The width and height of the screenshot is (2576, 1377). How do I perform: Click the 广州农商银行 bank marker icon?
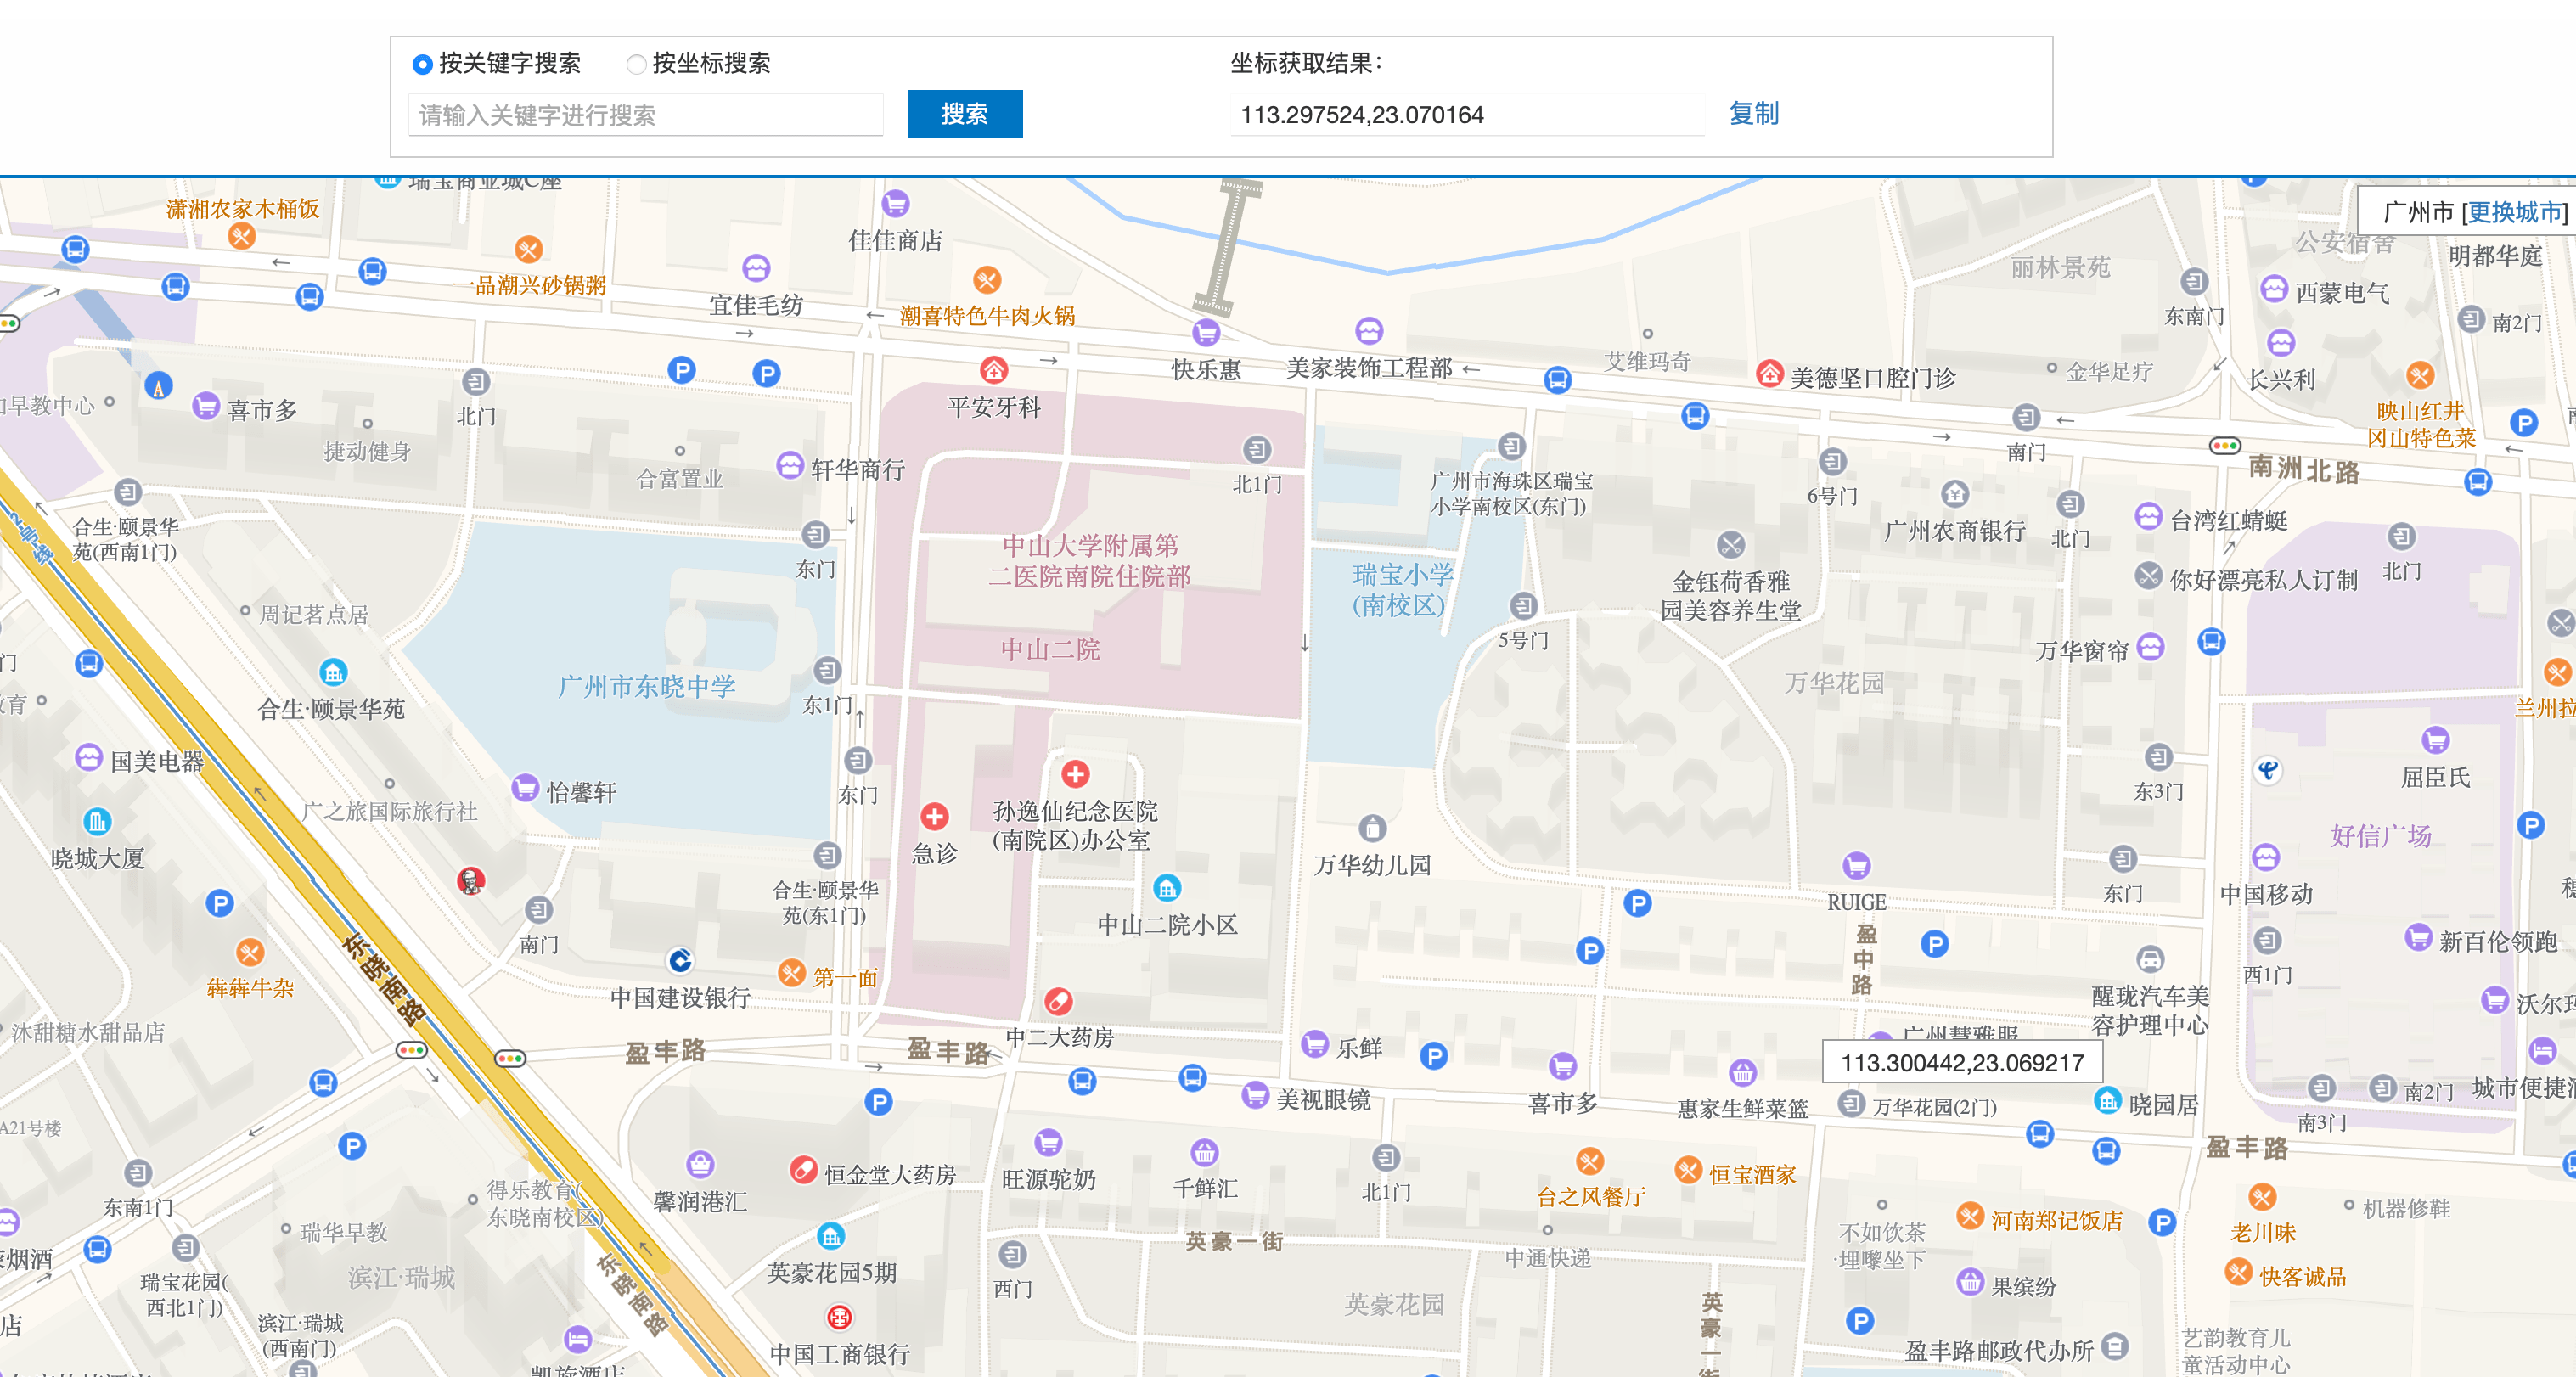(1954, 494)
